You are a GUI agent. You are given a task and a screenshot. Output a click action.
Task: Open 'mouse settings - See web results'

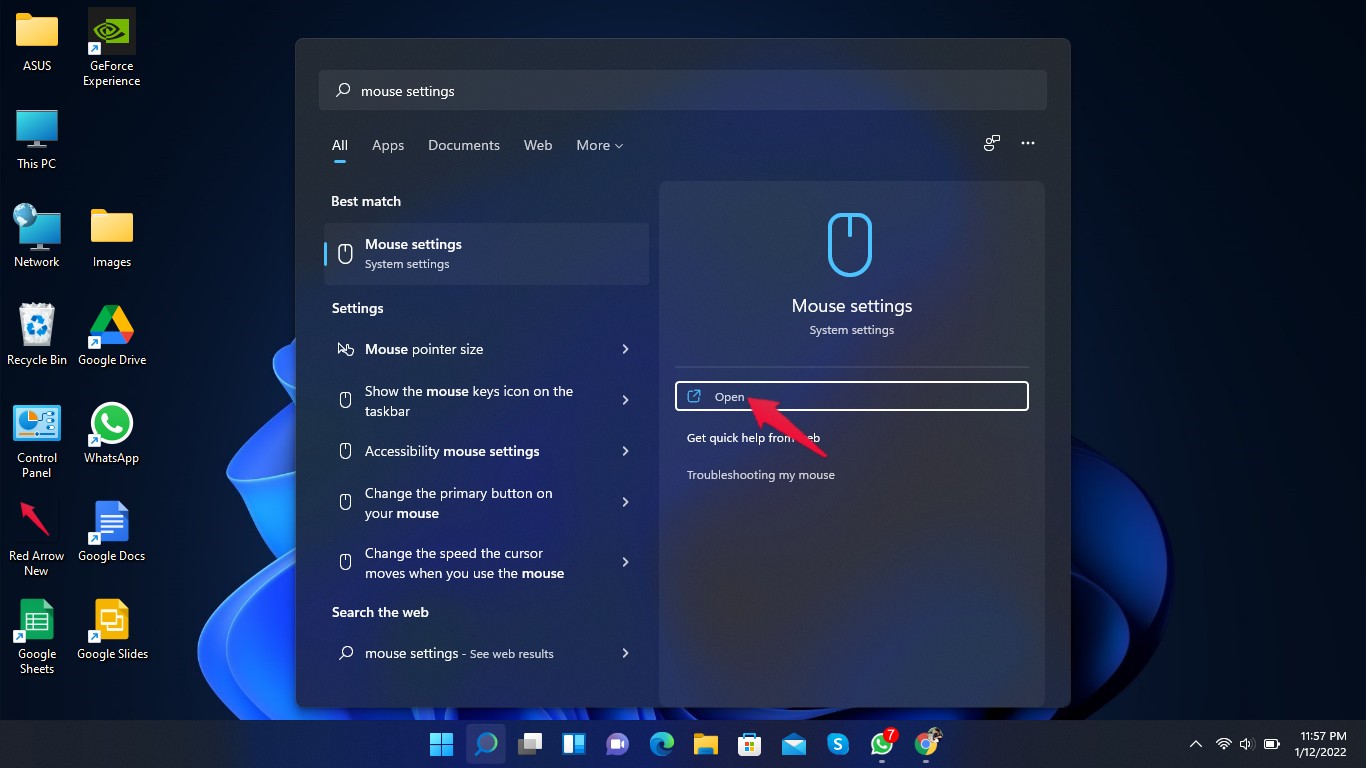pyautogui.click(x=487, y=653)
